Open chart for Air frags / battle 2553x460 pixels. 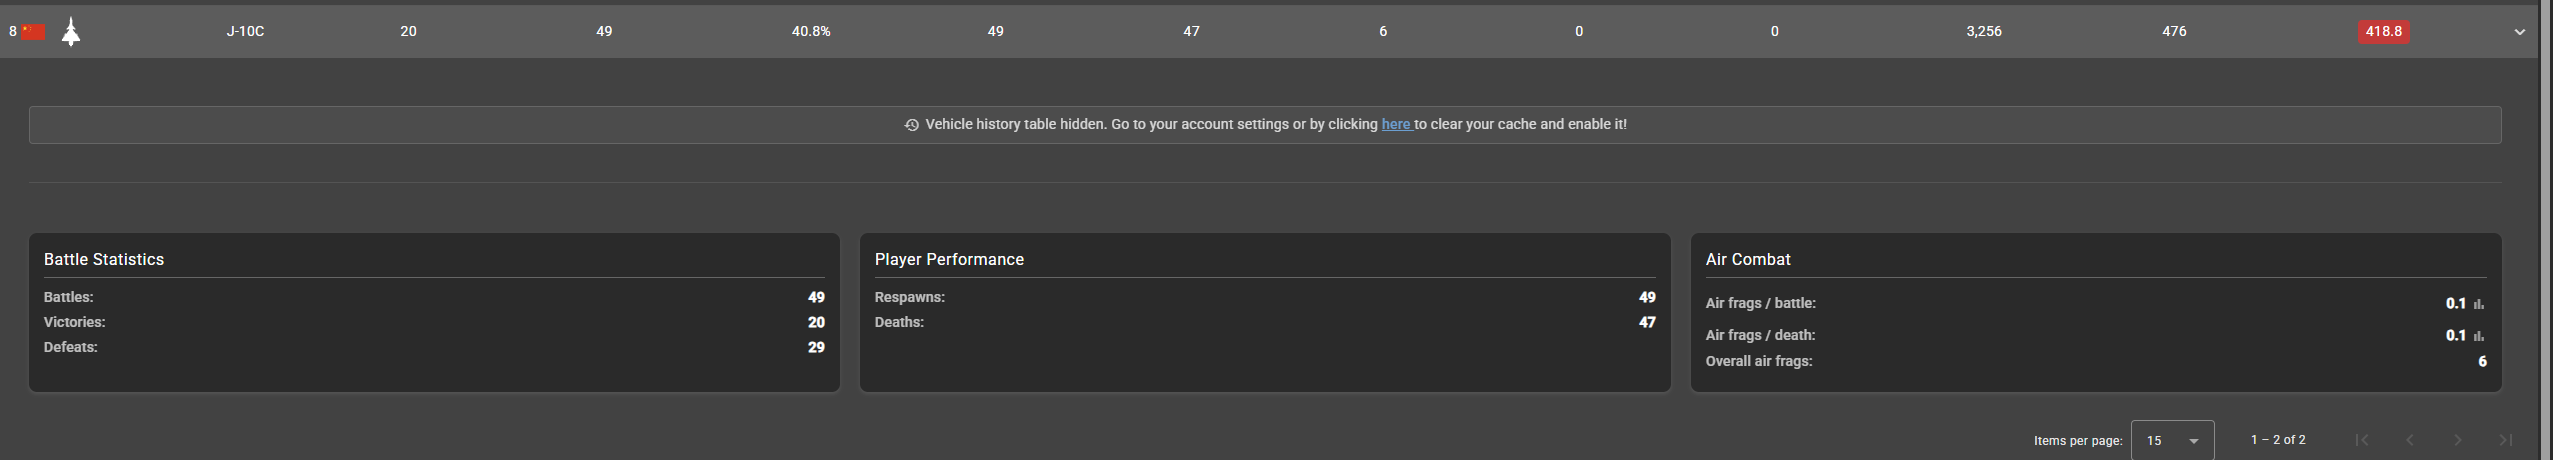(2479, 304)
